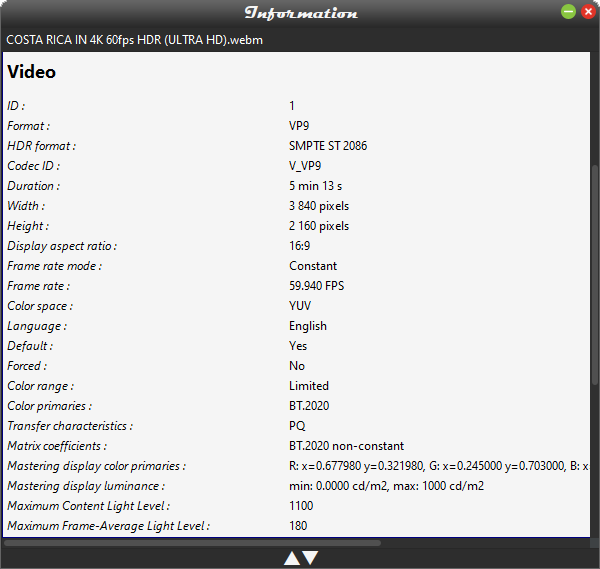Select the V_VP9 codec ID value
The height and width of the screenshot is (569, 600).
(305, 166)
